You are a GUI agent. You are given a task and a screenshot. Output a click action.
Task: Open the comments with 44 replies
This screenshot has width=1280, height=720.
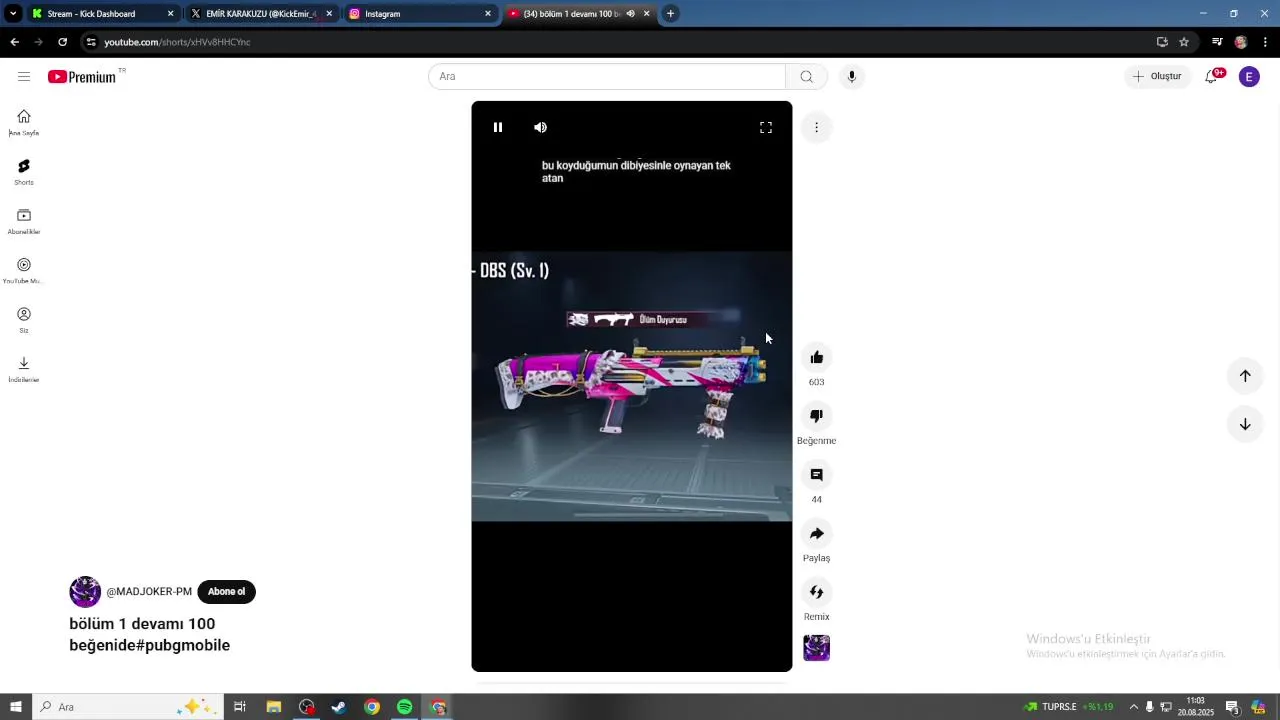pos(817,474)
